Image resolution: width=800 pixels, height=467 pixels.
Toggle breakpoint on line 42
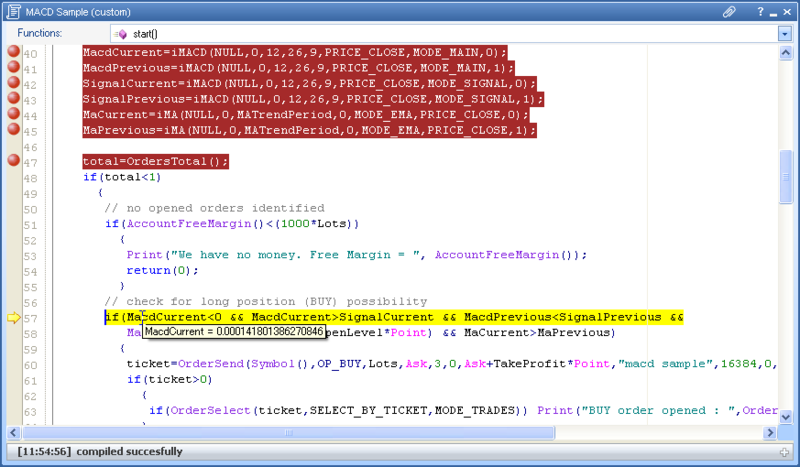[x=14, y=82]
